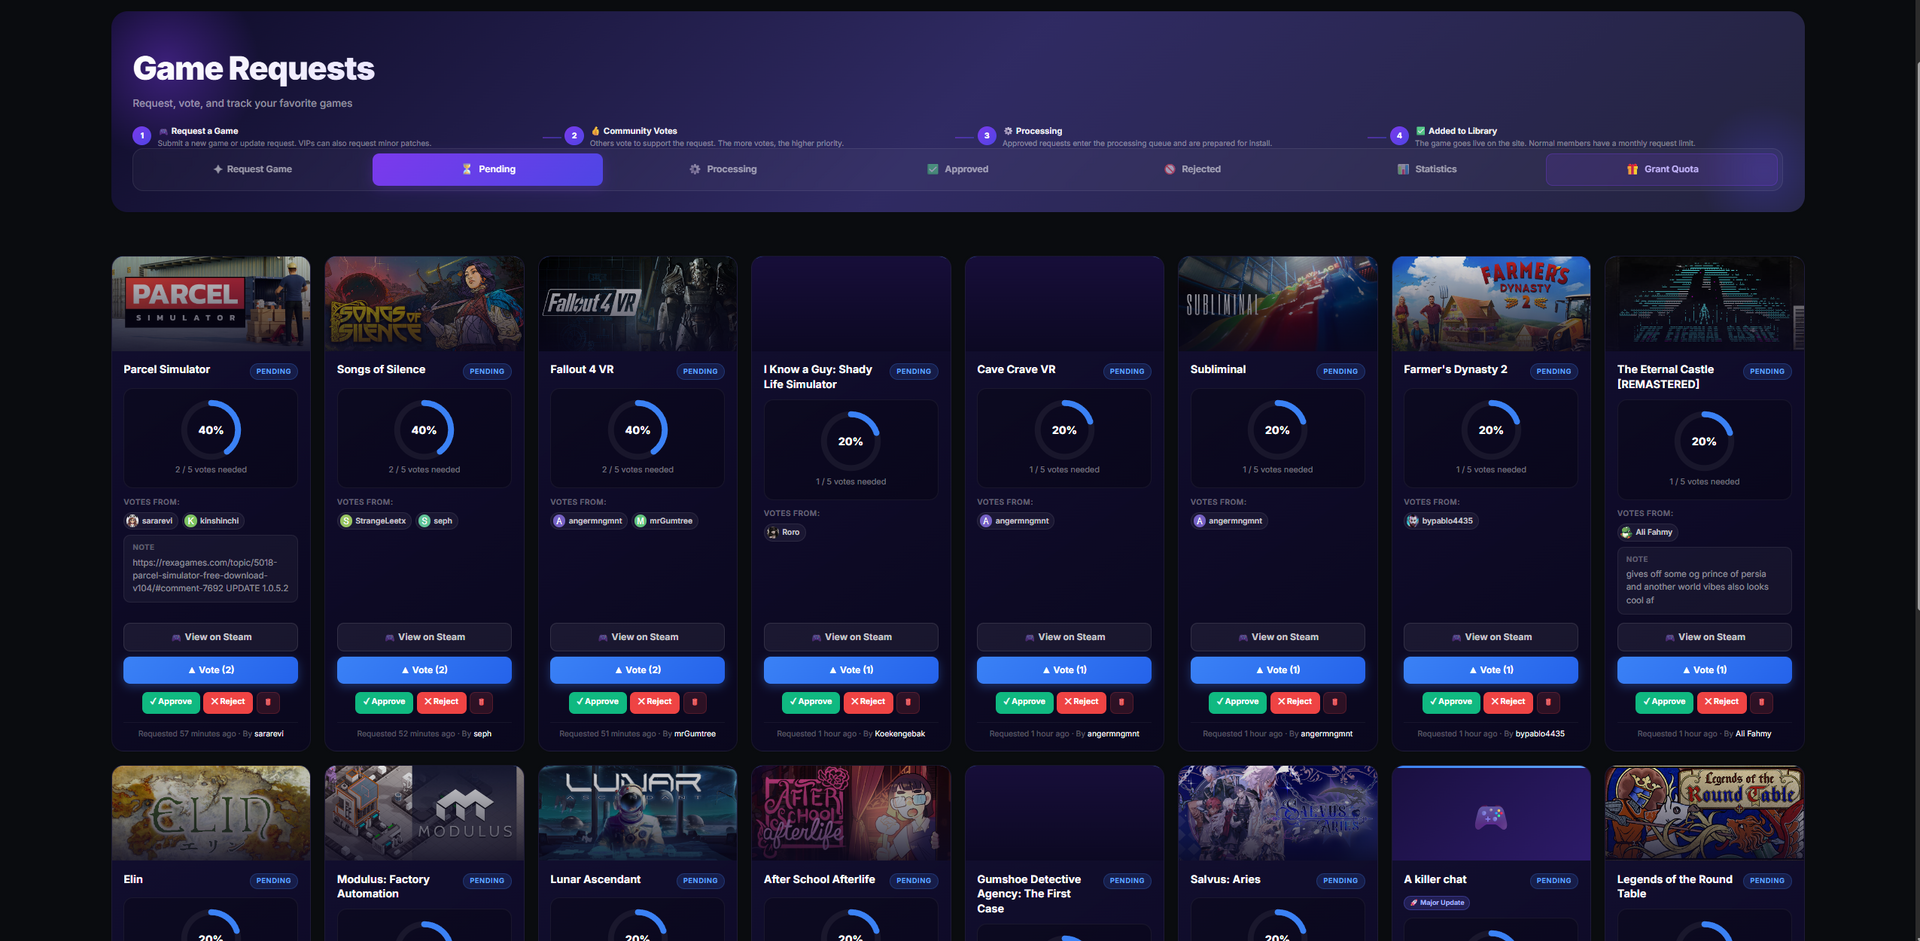
Task: View Songs of Silence on Steam
Action: click(x=424, y=637)
